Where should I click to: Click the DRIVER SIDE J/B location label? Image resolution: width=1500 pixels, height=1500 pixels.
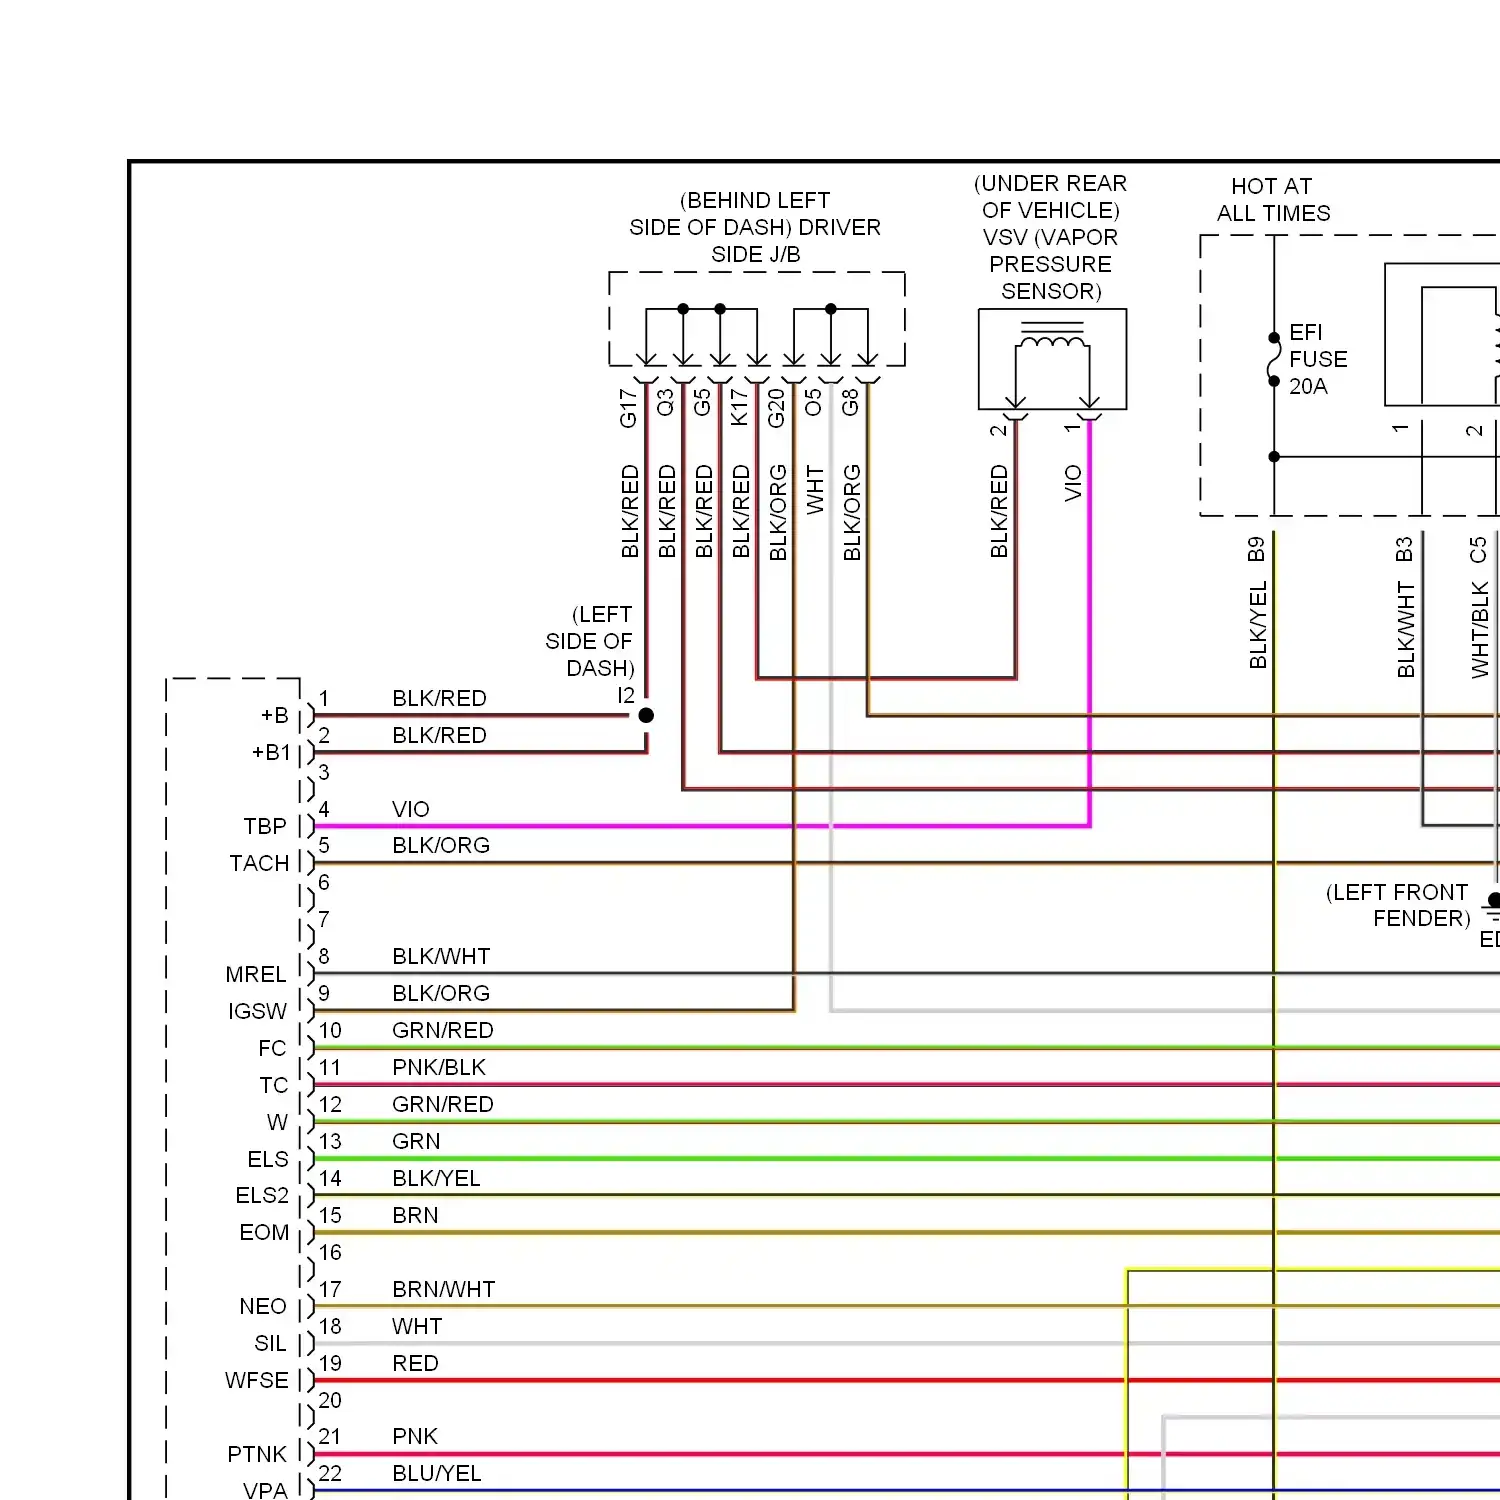pos(755,227)
